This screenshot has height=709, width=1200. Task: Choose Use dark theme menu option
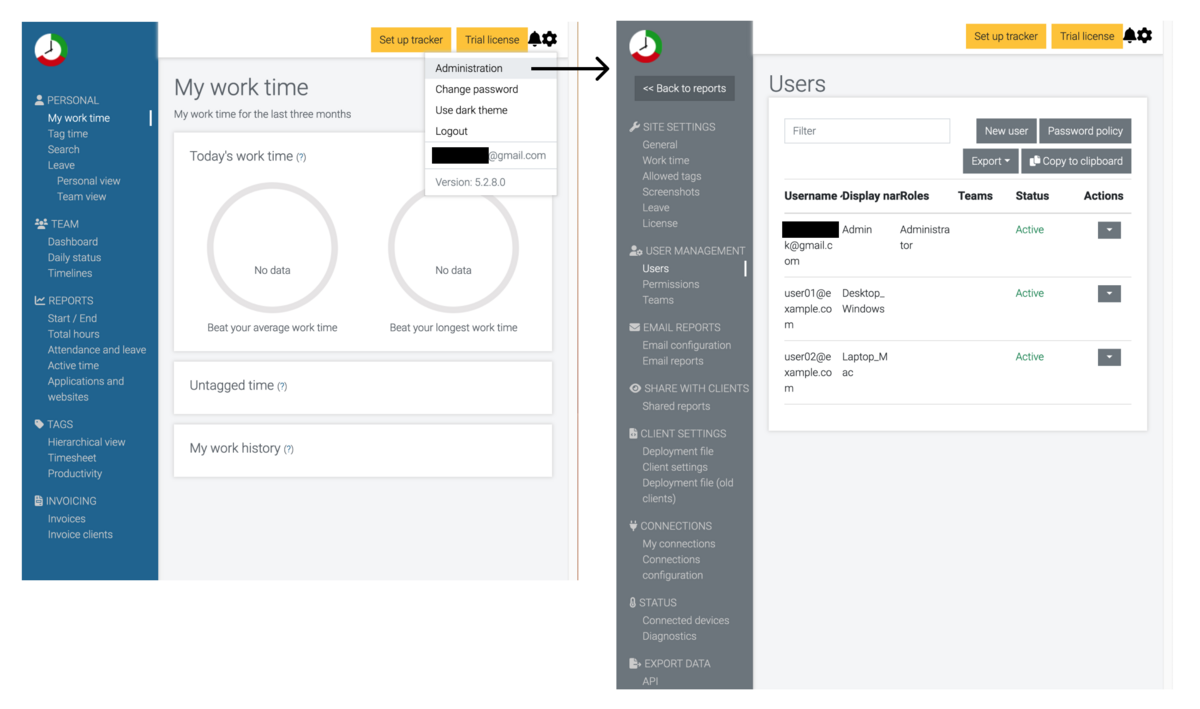click(471, 110)
